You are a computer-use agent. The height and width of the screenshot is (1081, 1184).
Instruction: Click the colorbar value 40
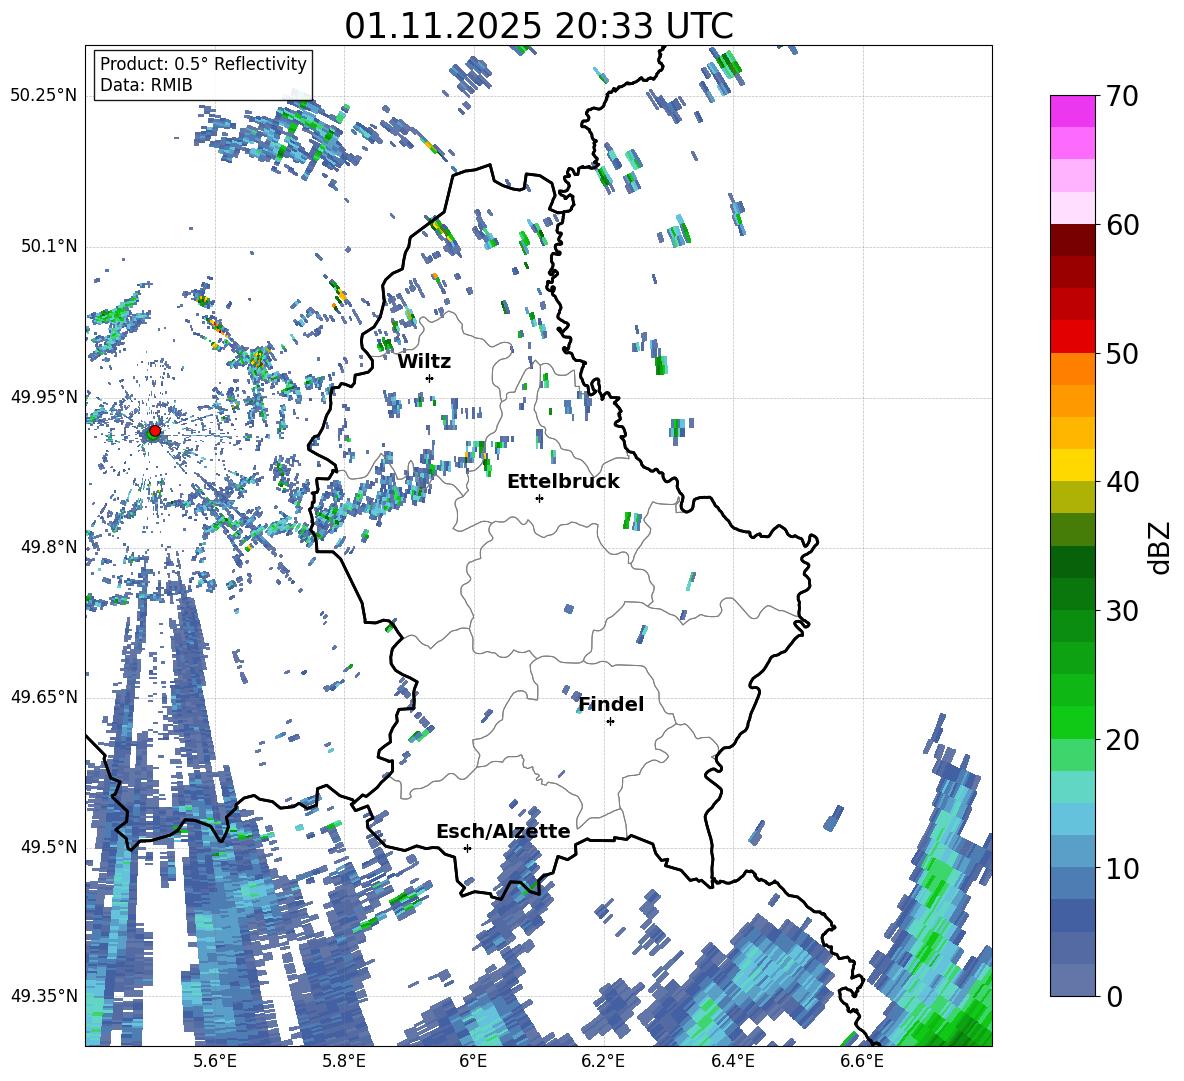1122,482
